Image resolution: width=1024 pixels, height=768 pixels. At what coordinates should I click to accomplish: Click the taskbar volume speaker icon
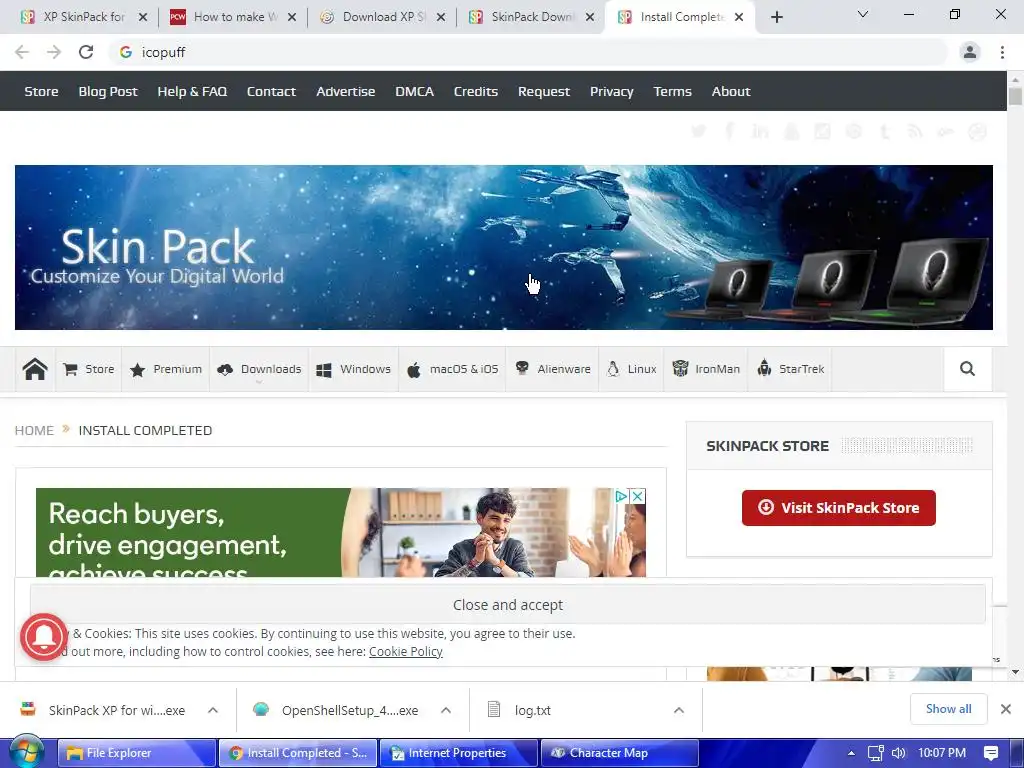click(899, 753)
